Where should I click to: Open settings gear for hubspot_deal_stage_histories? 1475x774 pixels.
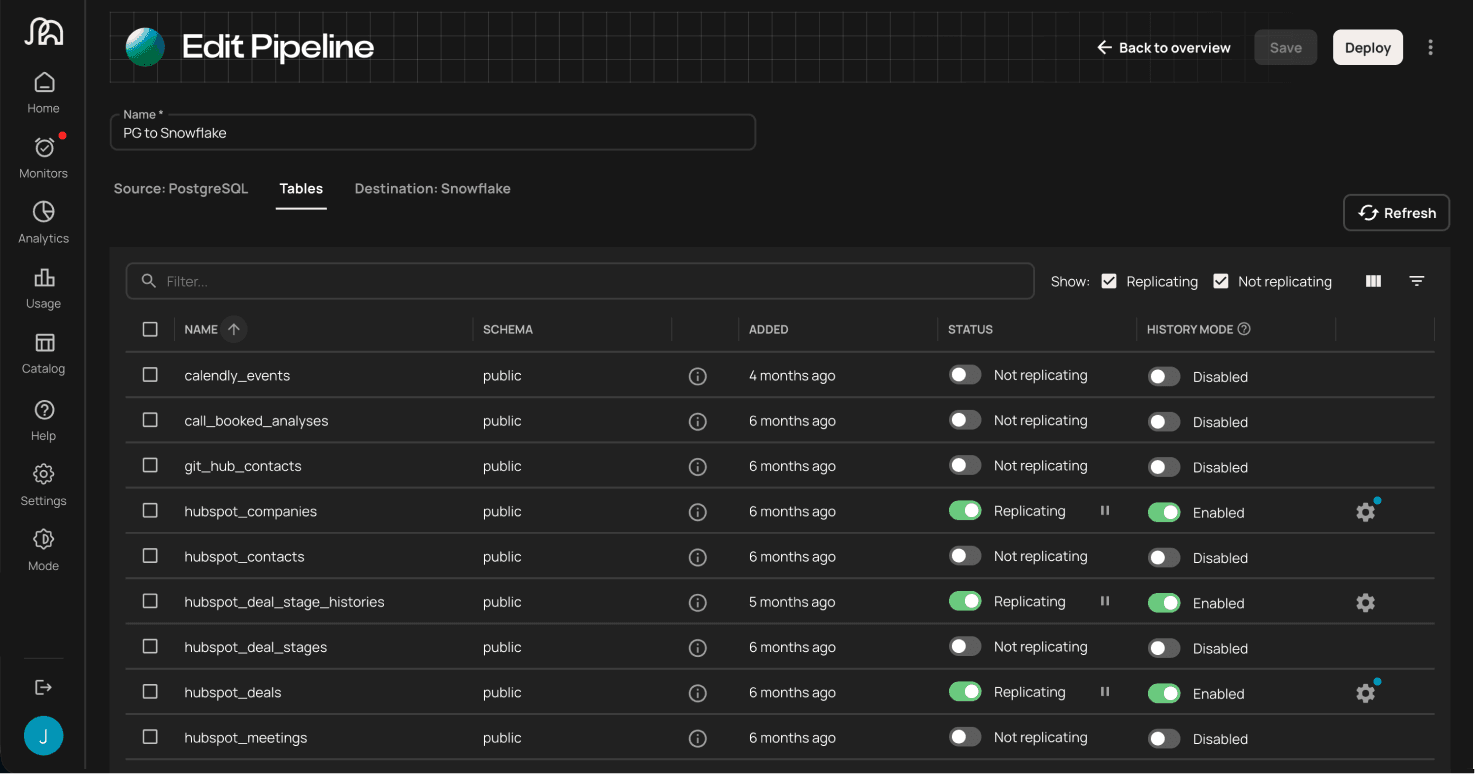[1365, 603]
